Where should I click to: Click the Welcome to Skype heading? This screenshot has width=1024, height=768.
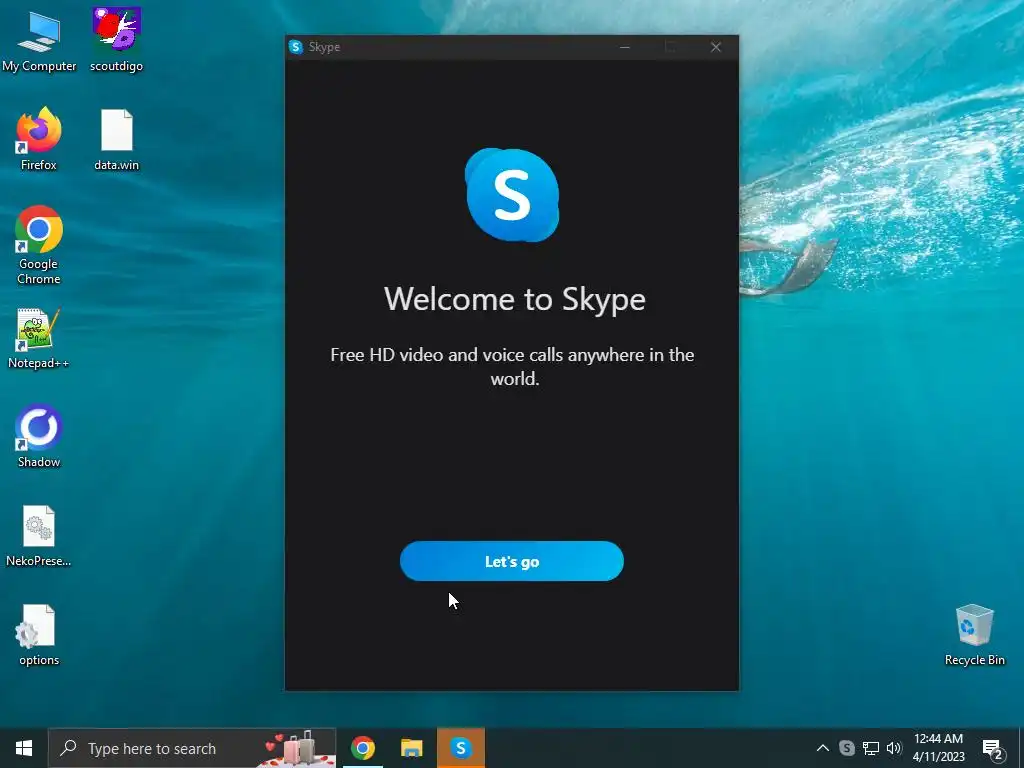pyautogui.click(x=515, y=299)
